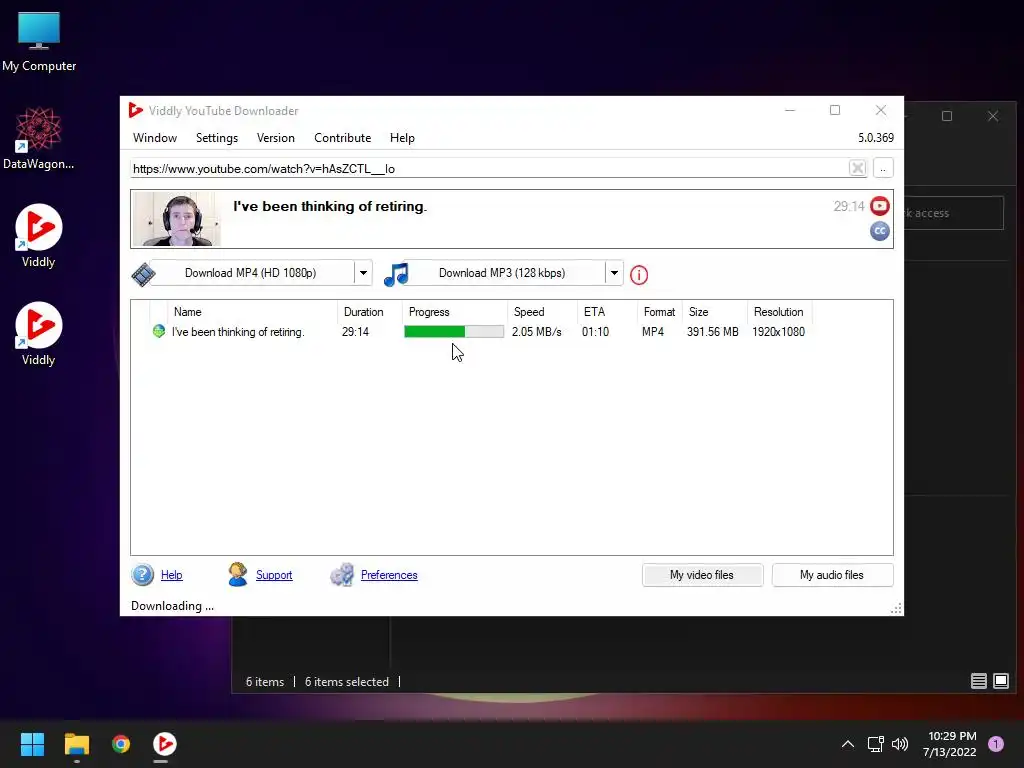Open File Explorer from the taskbar
This screenshot has height=768, width=1024.
pyautogui.click(x=76, y=744)
